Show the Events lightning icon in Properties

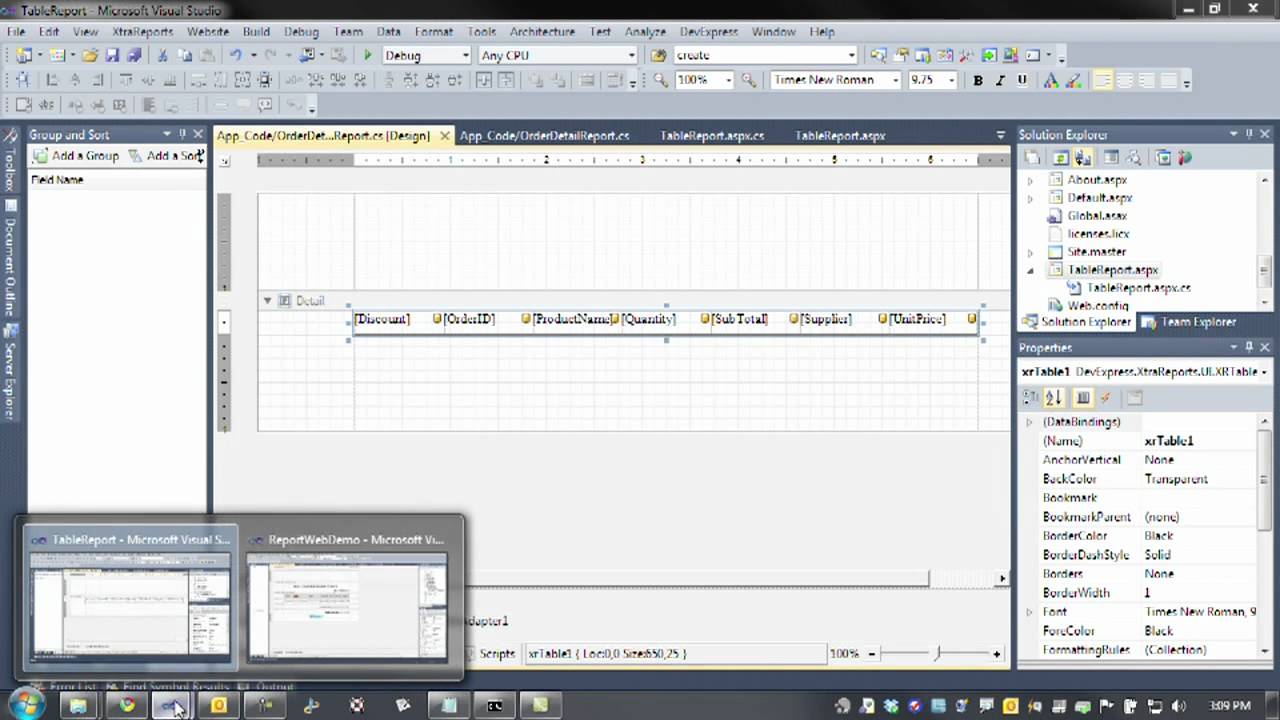(1105, 398)
